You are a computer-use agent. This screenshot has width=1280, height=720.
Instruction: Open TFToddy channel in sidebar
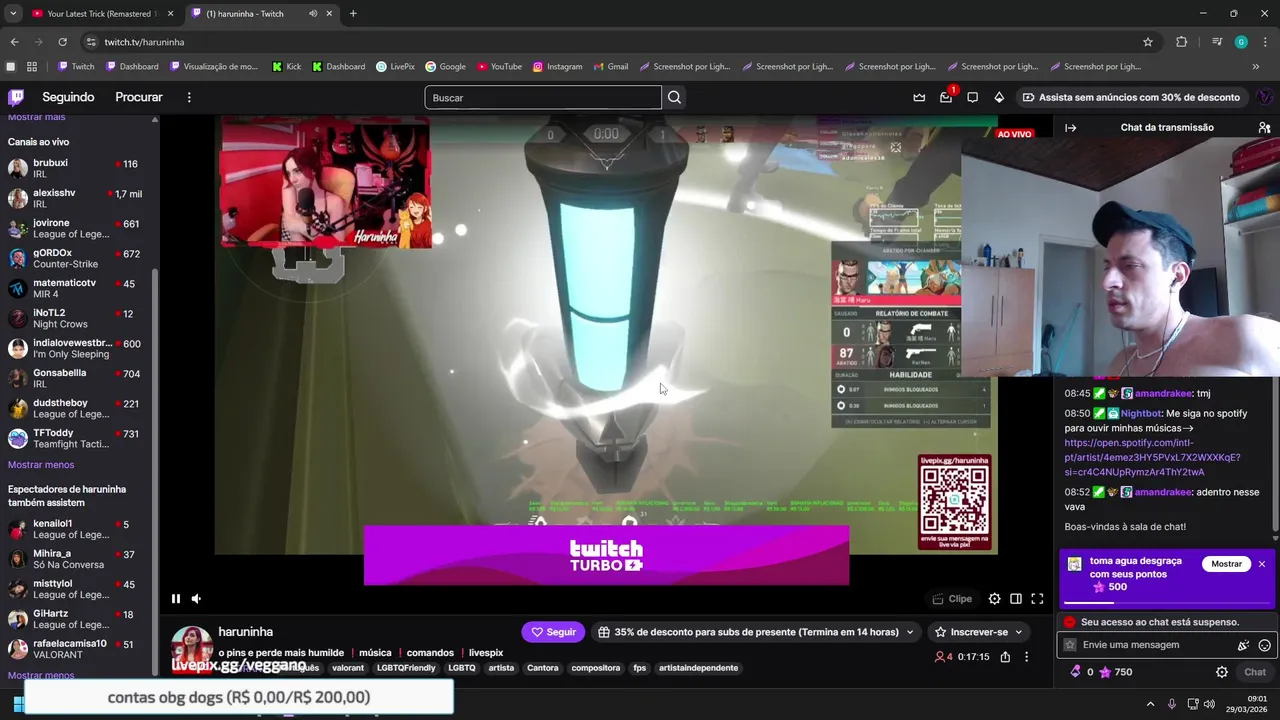(x=75, y=438)
